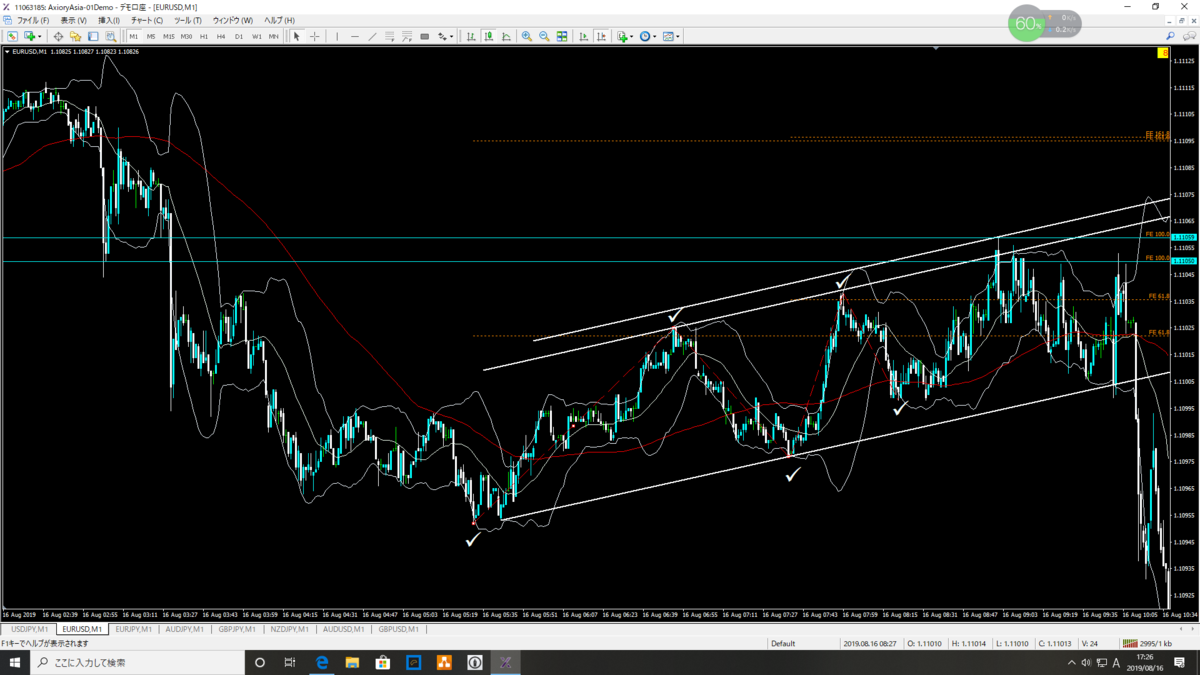This screenshot has width=1200, height=675.
Task: Select the Horizontal Line drawing tool
Action: [x=355, y=36]
